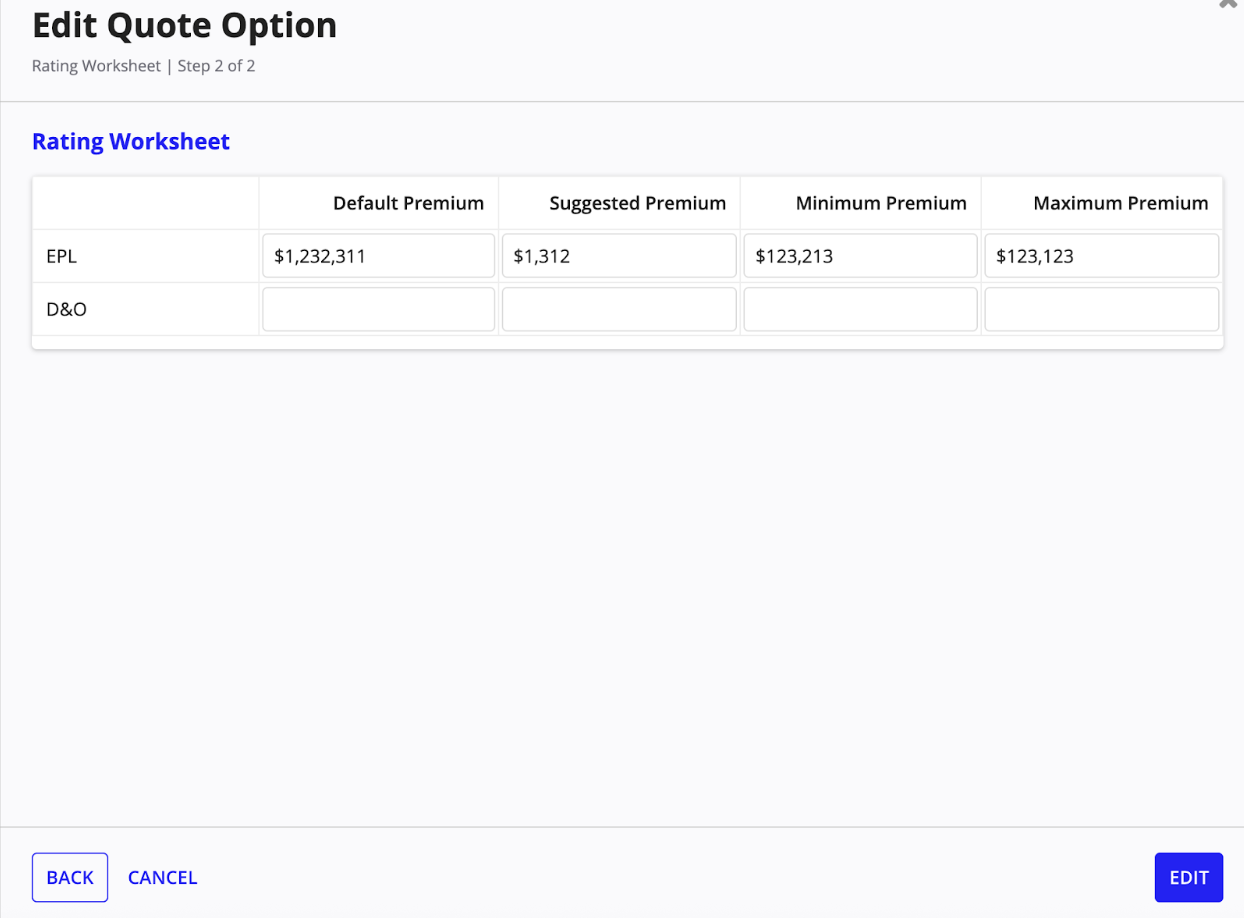Click the Rating Worksheet section heading

tap(131, 141)
